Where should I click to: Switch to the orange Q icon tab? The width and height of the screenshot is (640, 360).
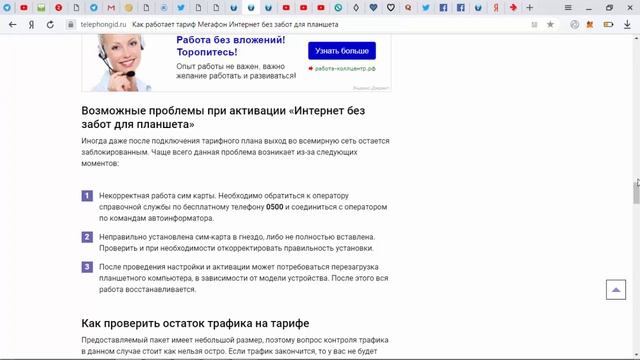408,7
